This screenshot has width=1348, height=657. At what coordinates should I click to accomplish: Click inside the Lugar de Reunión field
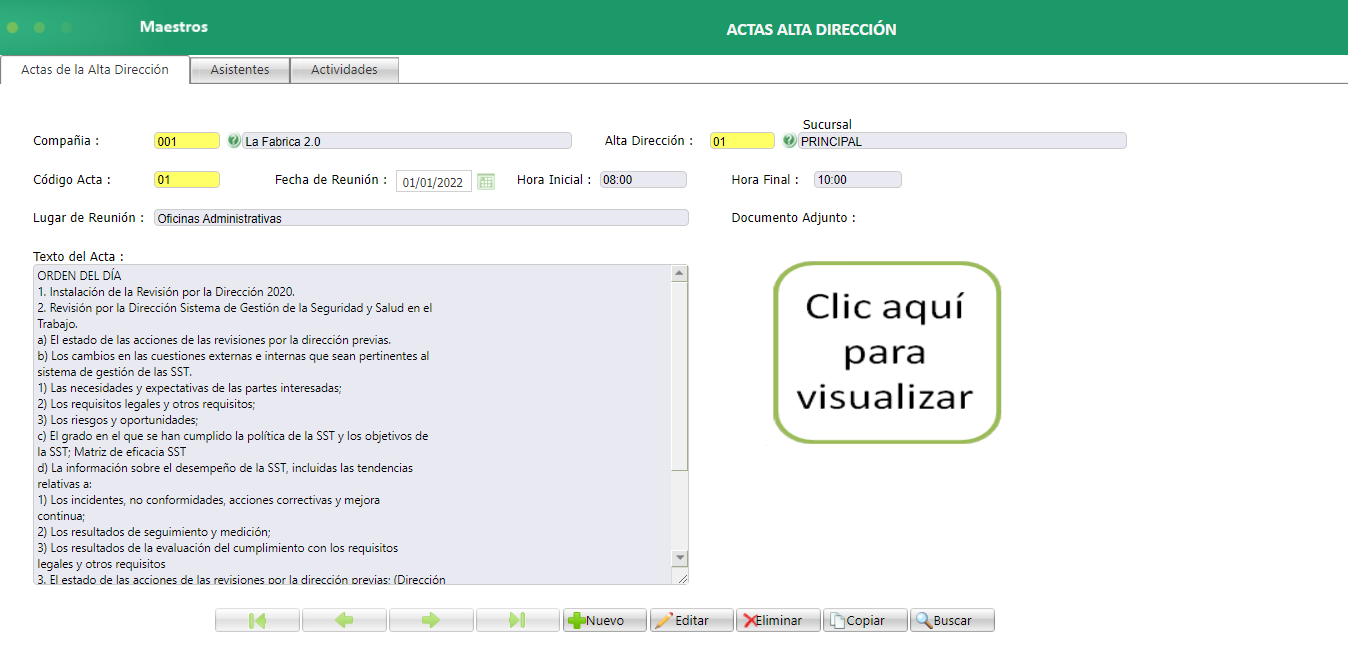tap(420, 217)
